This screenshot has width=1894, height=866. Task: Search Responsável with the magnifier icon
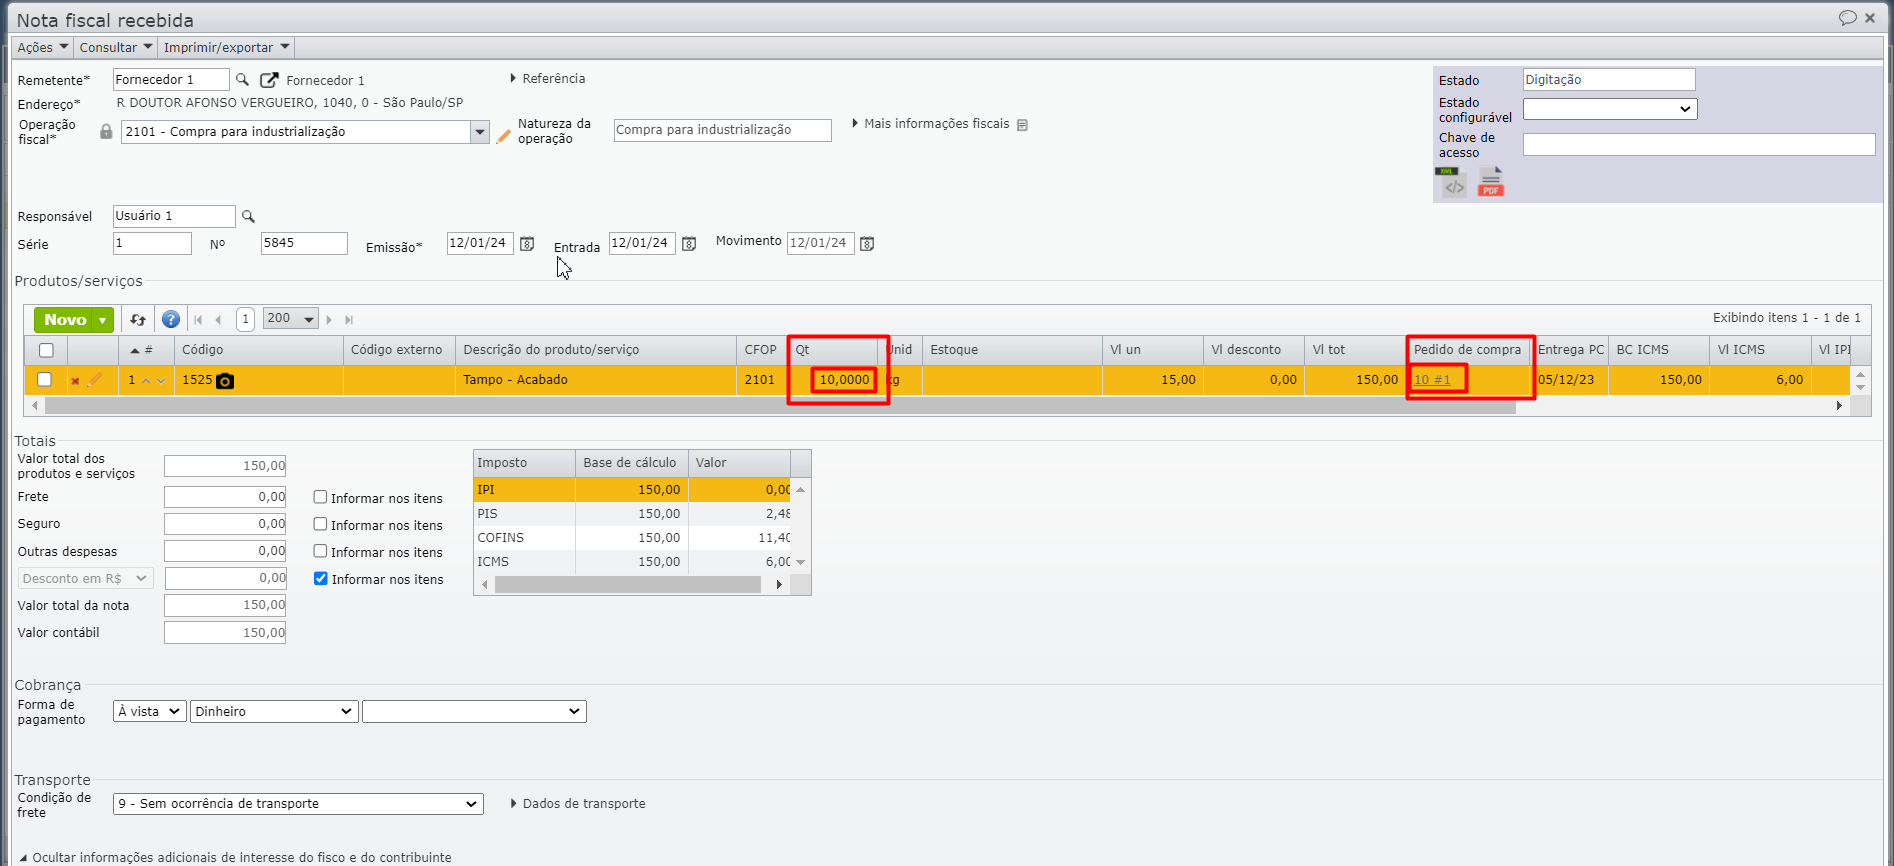248,216
